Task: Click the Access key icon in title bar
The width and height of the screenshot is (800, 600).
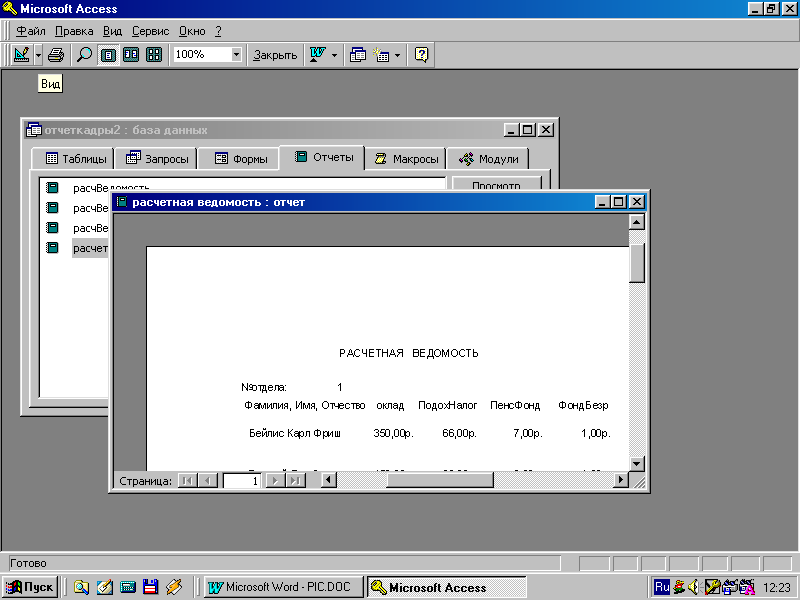Action: 10,9
